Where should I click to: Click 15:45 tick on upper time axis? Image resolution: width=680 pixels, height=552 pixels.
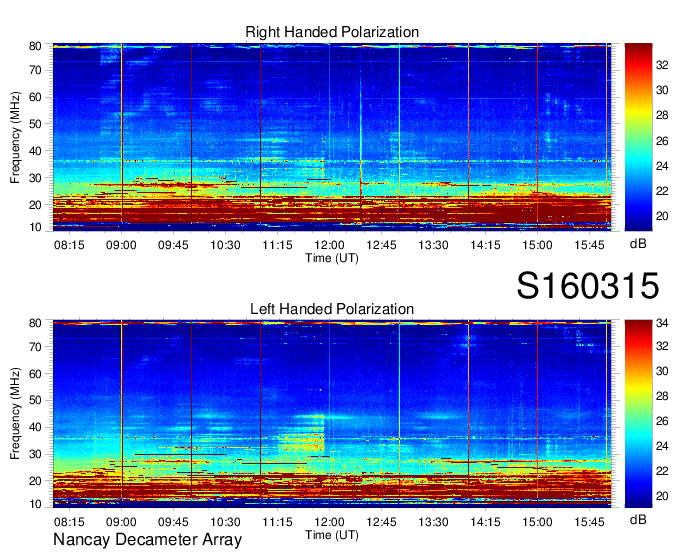(589, 245)
